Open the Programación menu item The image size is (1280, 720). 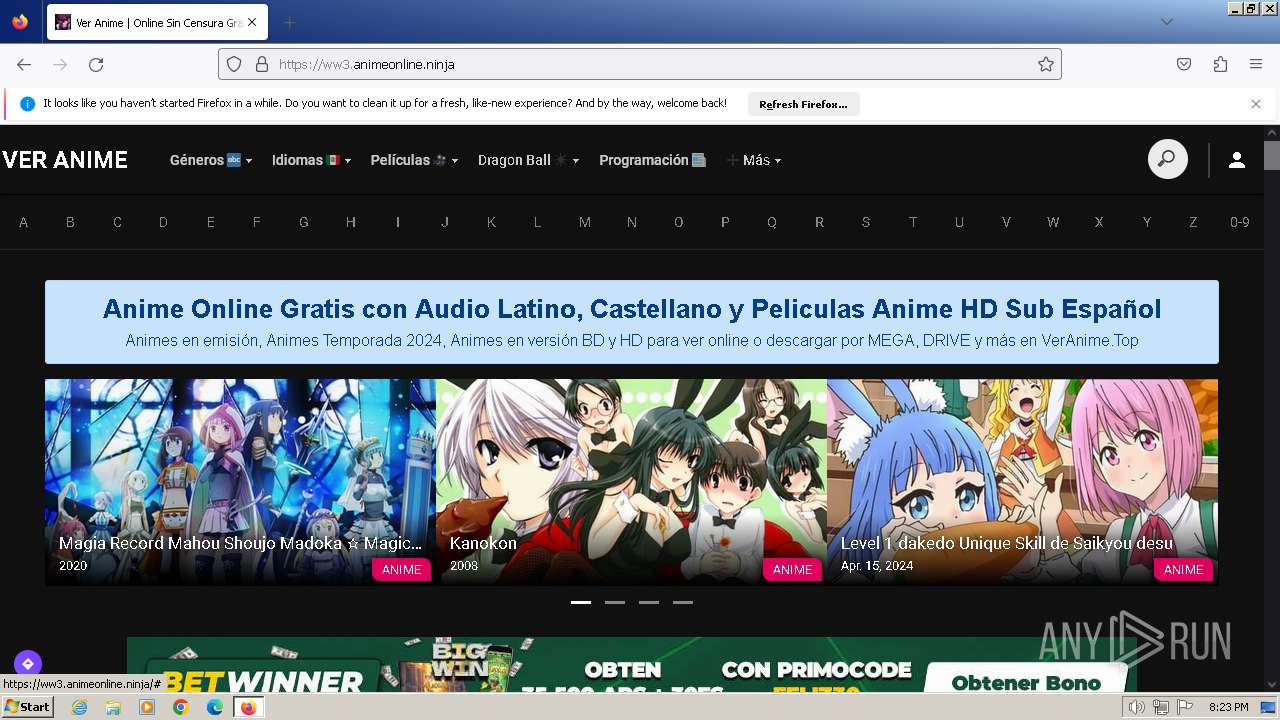pos(652,160)
